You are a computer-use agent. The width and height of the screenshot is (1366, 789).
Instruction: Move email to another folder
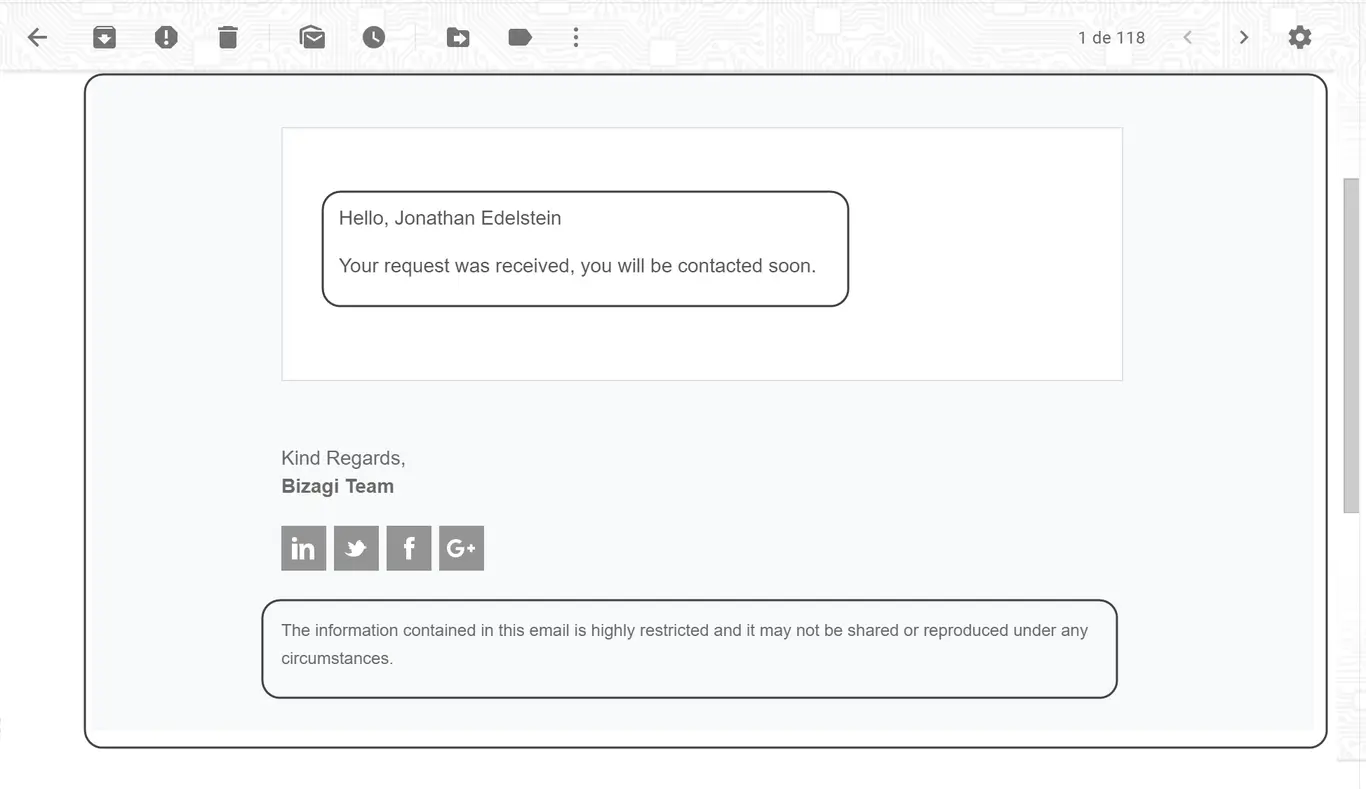(457, 38)
